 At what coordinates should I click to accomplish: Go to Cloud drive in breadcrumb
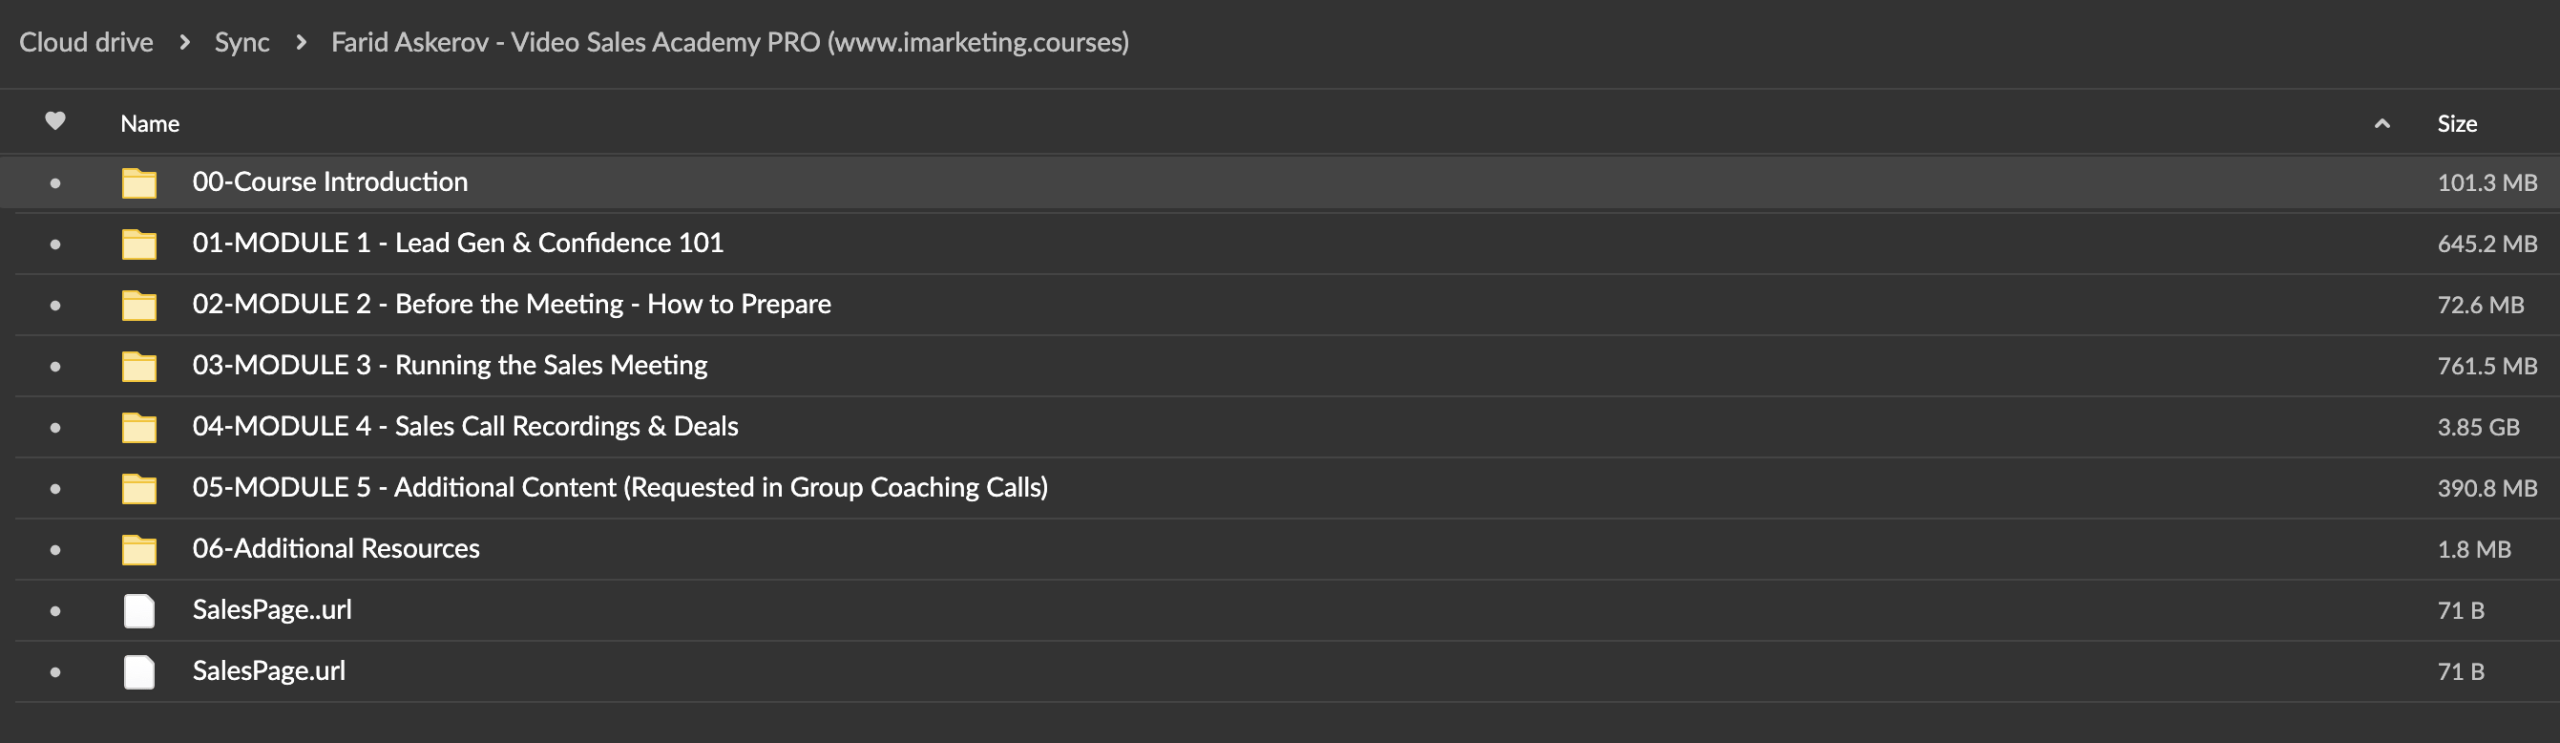coord(86,42)
